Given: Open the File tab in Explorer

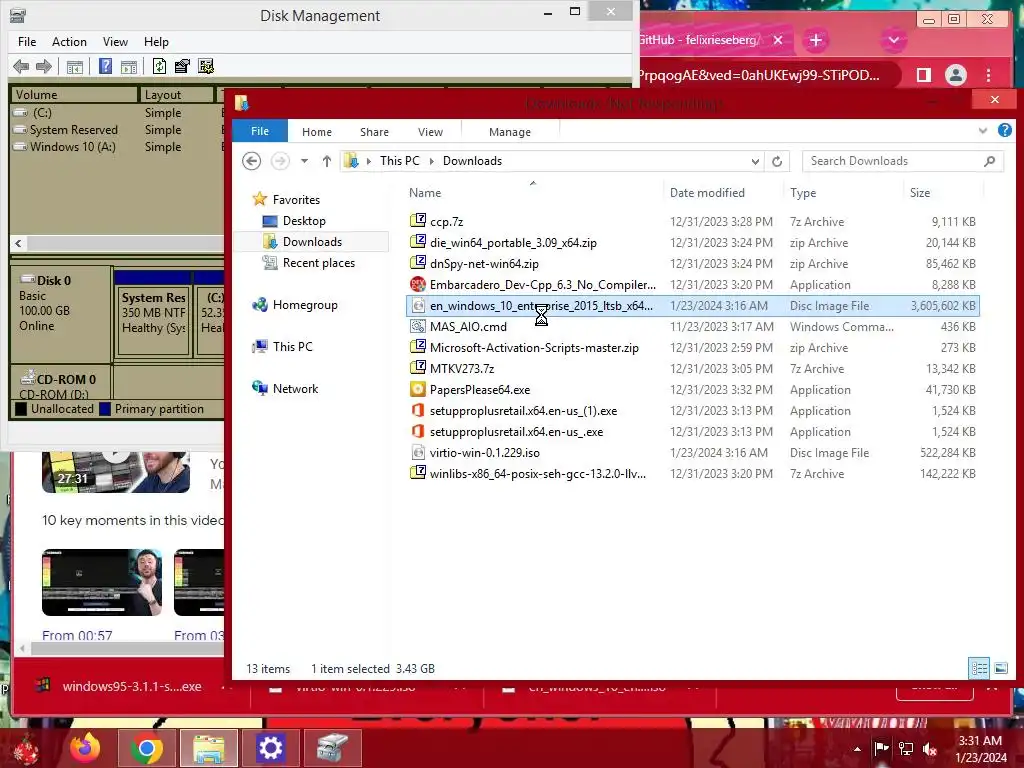Looking at the screenshot, I should click(260, 131).
